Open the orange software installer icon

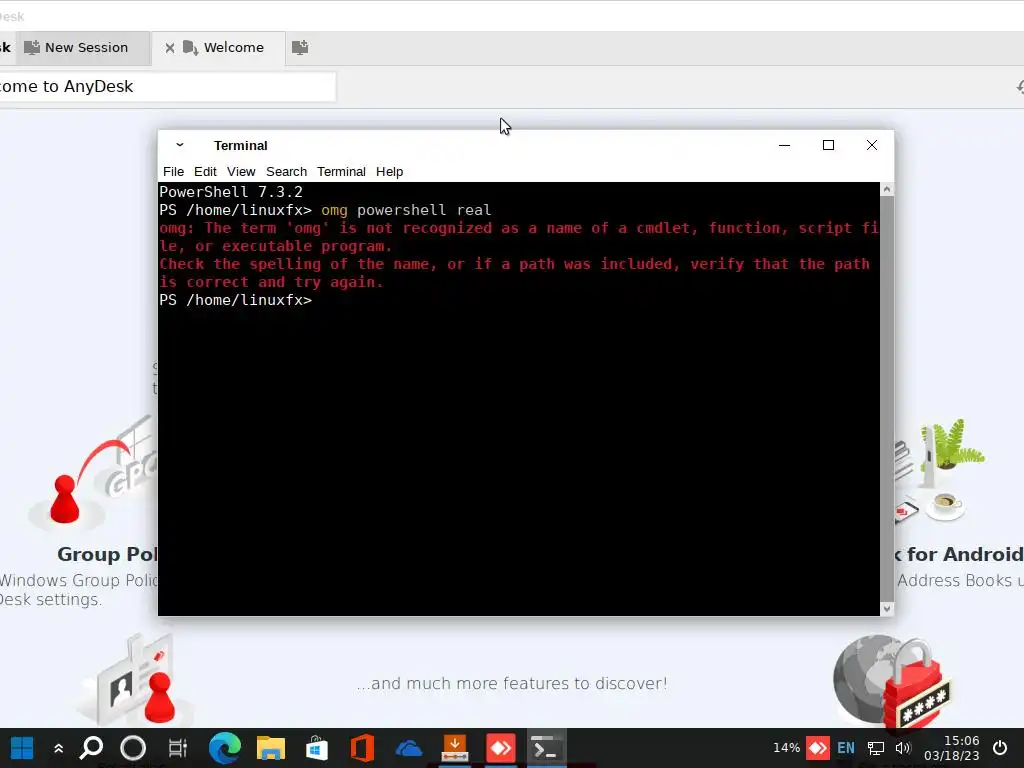tap(455, 748)
